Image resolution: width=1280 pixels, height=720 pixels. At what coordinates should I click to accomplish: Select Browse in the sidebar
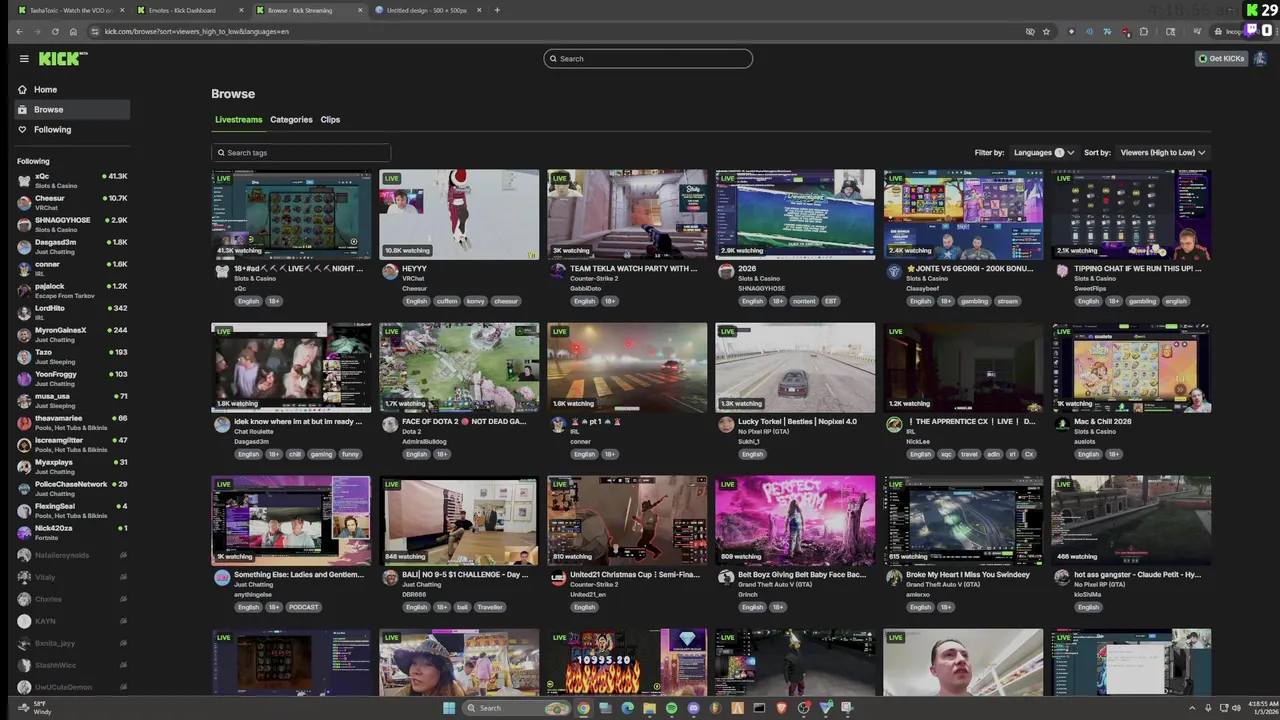coord(72,109)
